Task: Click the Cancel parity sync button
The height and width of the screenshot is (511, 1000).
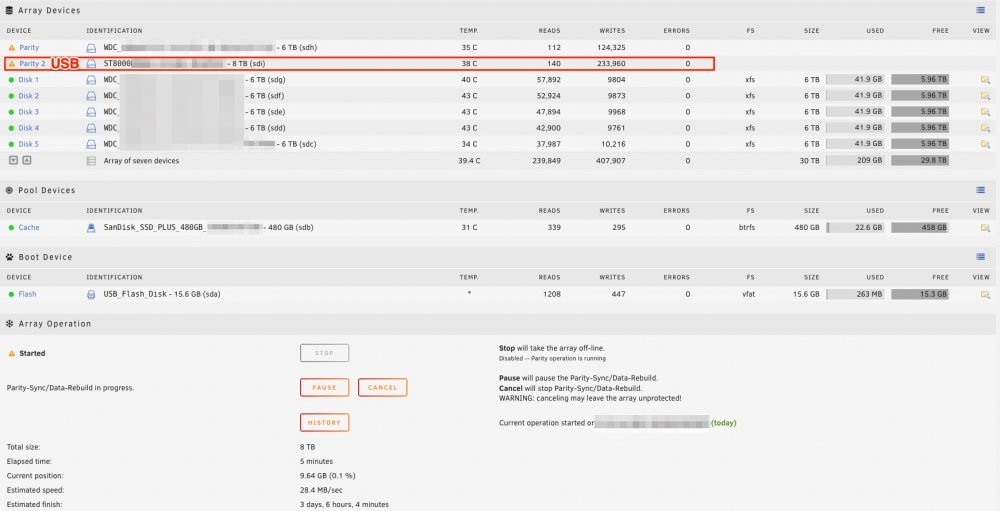Action: click(383, 387)
